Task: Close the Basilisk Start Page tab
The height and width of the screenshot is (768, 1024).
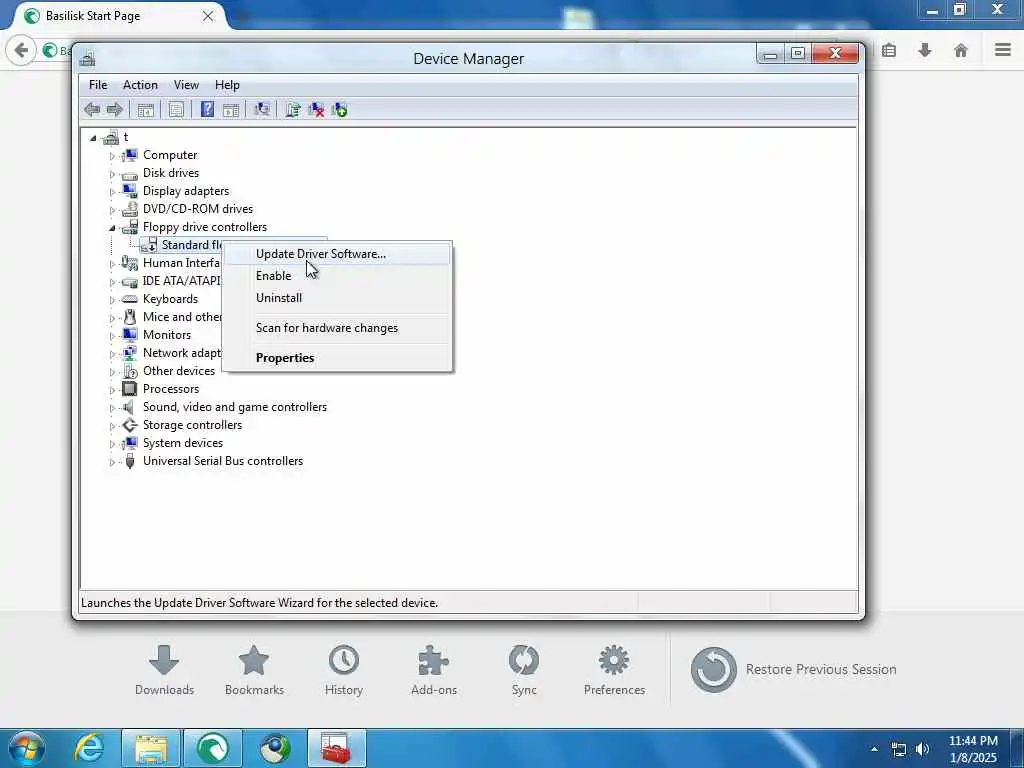Action: 208,16
